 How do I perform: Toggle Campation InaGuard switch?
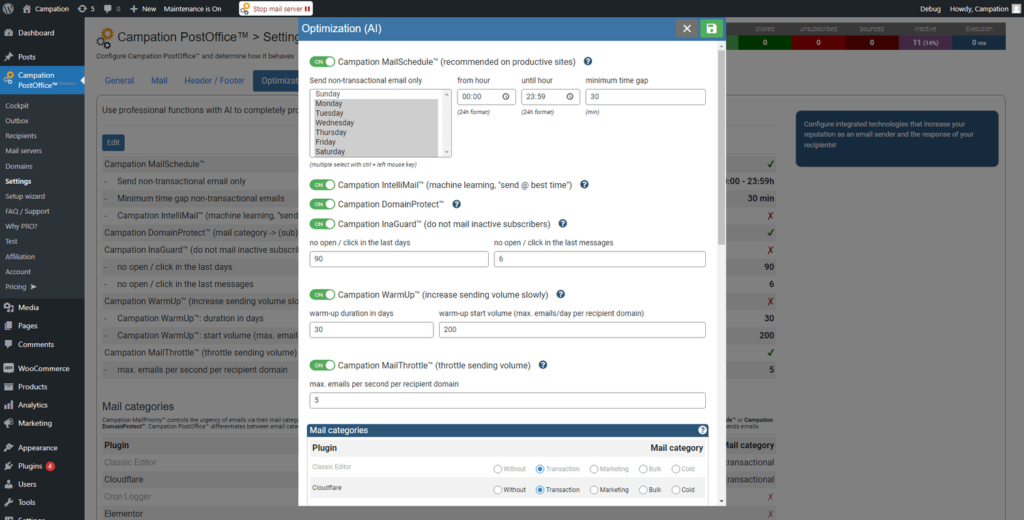coord(322,223)
